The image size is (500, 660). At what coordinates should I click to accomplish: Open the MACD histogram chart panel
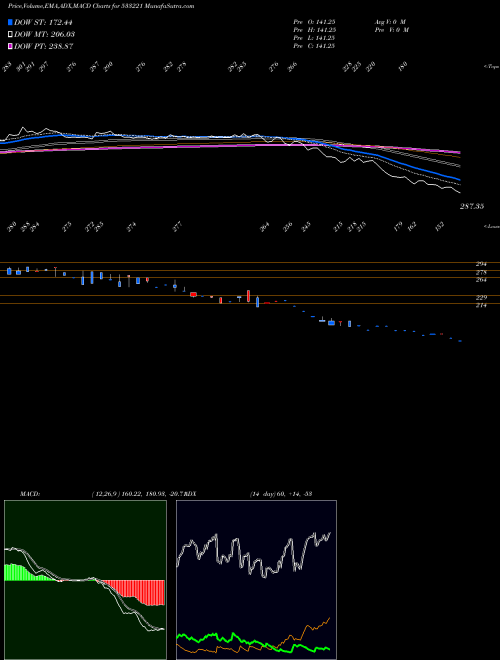85,580
